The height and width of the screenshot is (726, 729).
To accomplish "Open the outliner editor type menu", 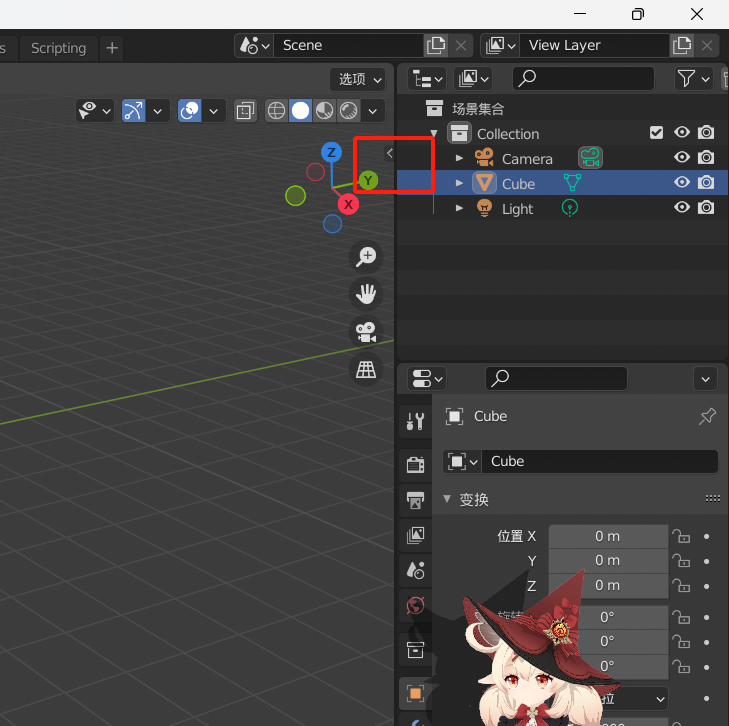I will (427, 79).
